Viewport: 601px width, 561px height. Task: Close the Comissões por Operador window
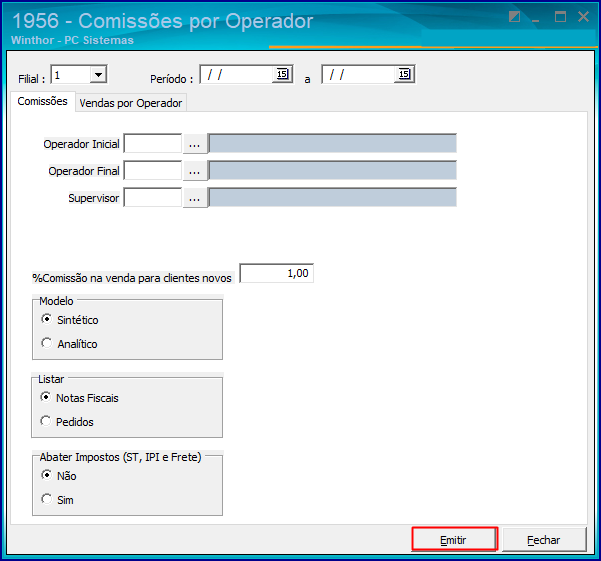583,17
